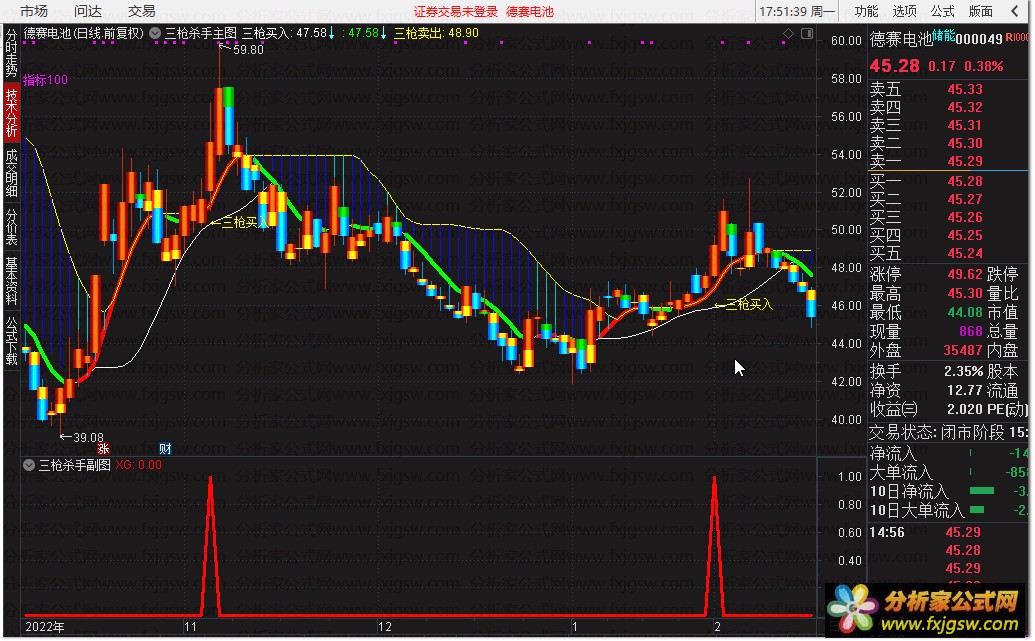1035x641 pixels.
Task: Click the 60.00 price axis label
Action: click(x=846, y=41)
